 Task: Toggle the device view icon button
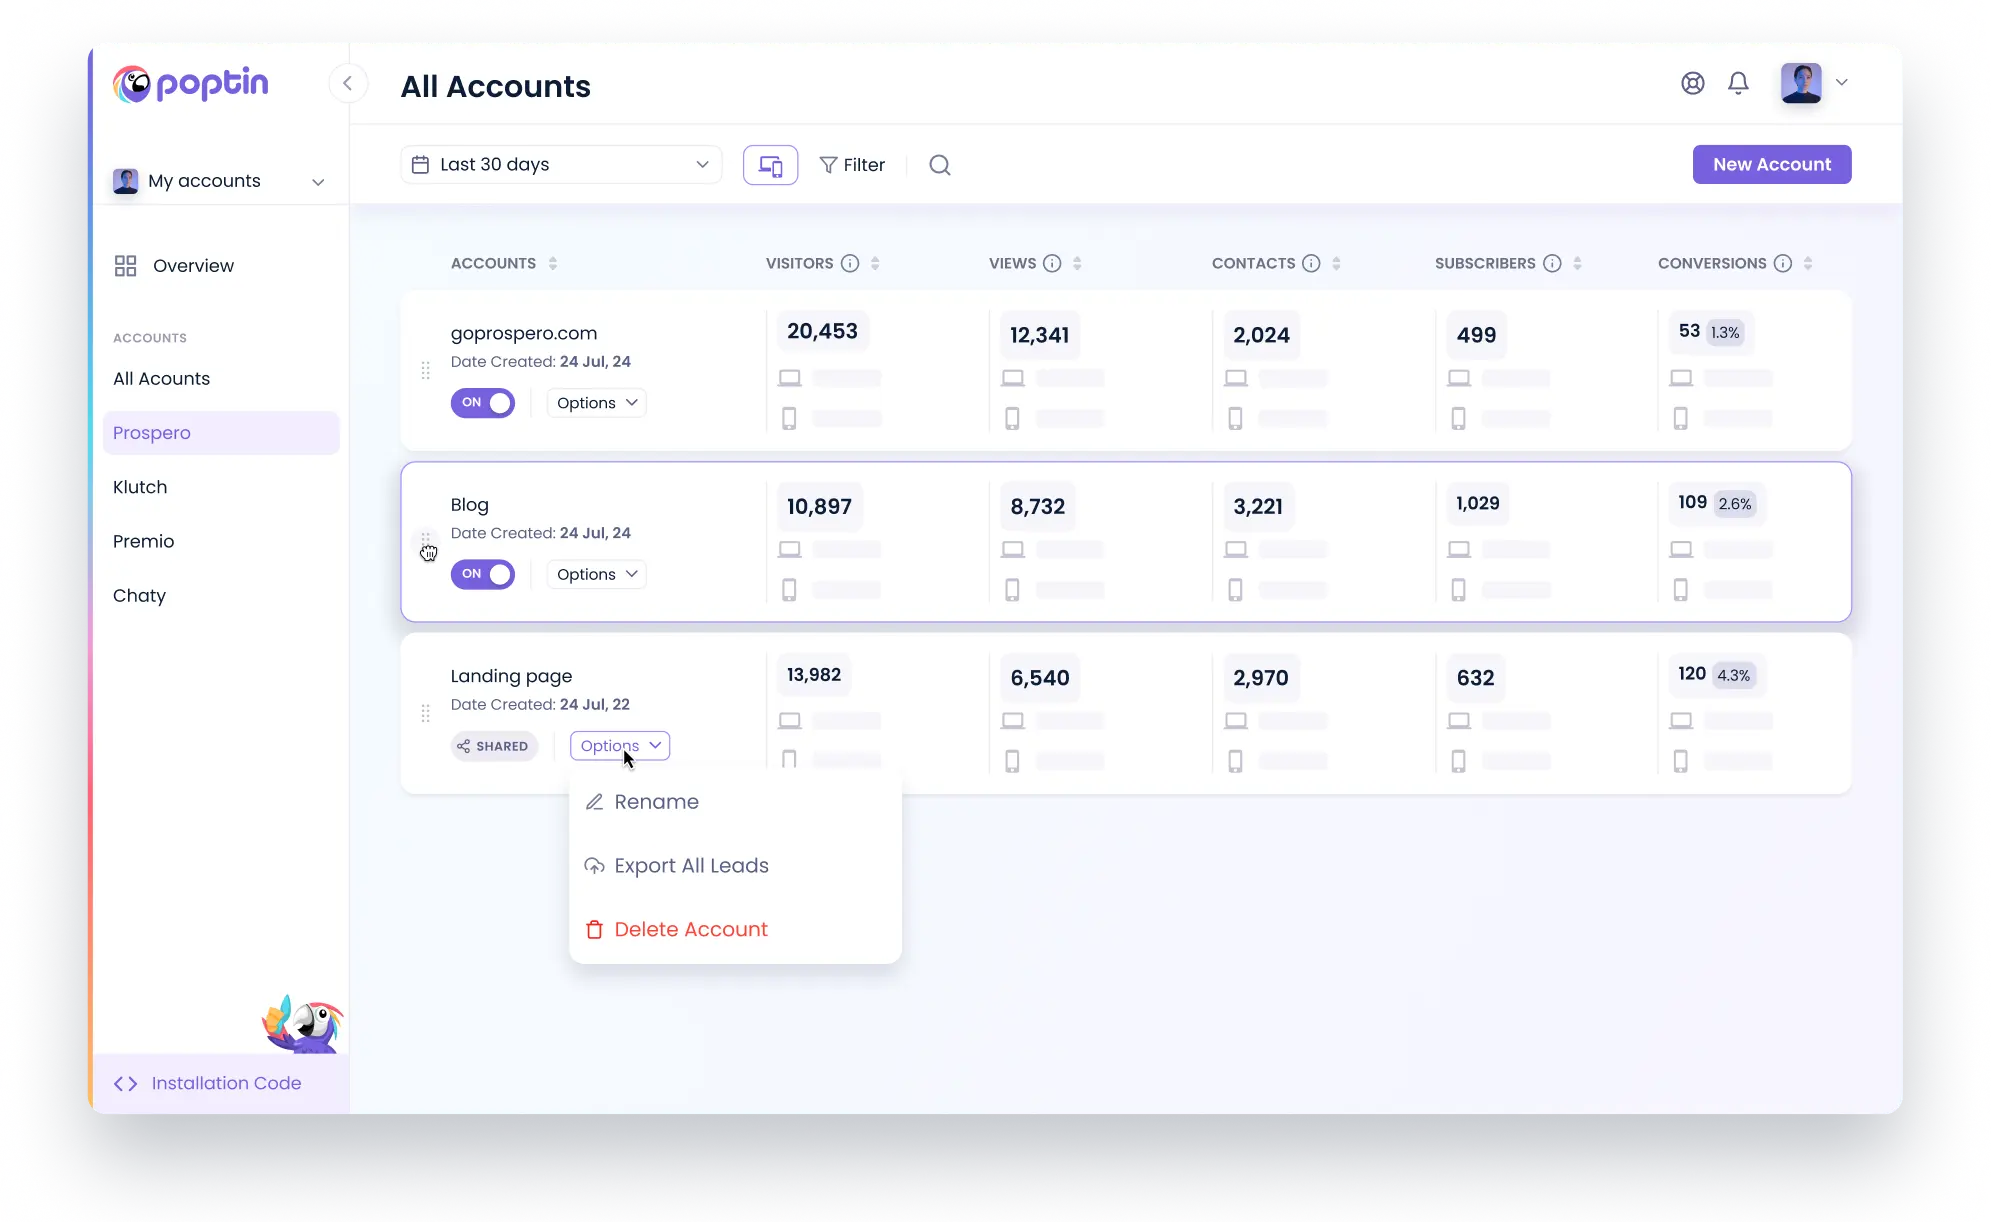coord(770,165)
